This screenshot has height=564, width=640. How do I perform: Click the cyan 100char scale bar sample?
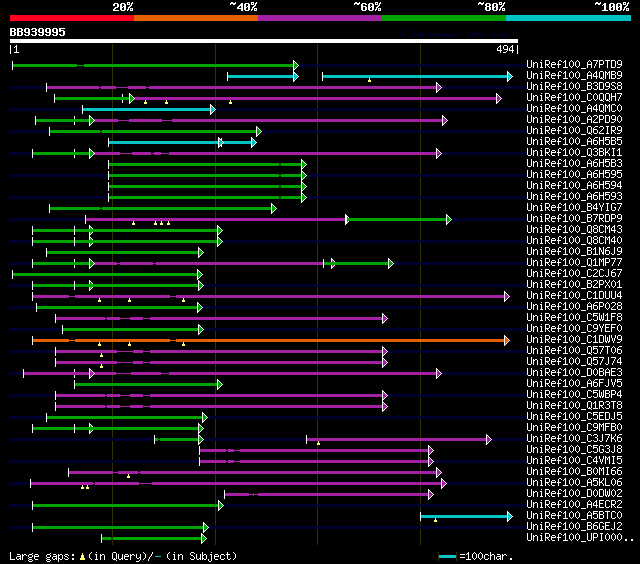click(447, 556)
